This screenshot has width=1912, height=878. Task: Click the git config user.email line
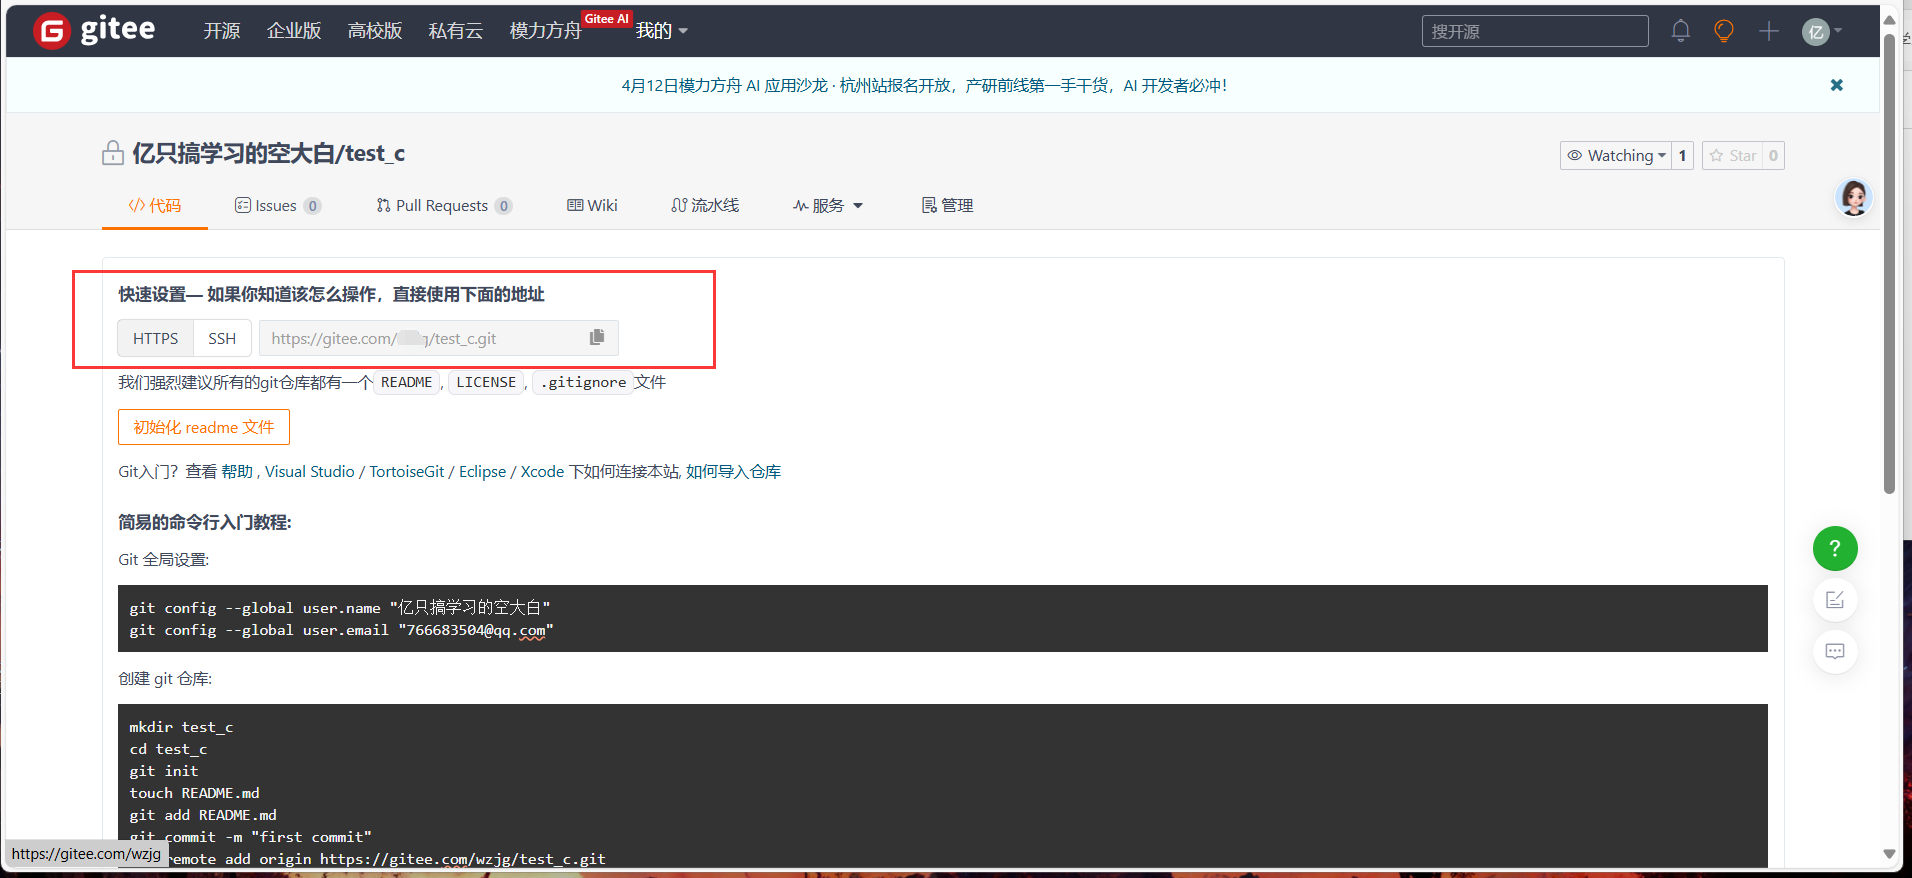click(x=341, y=630)
